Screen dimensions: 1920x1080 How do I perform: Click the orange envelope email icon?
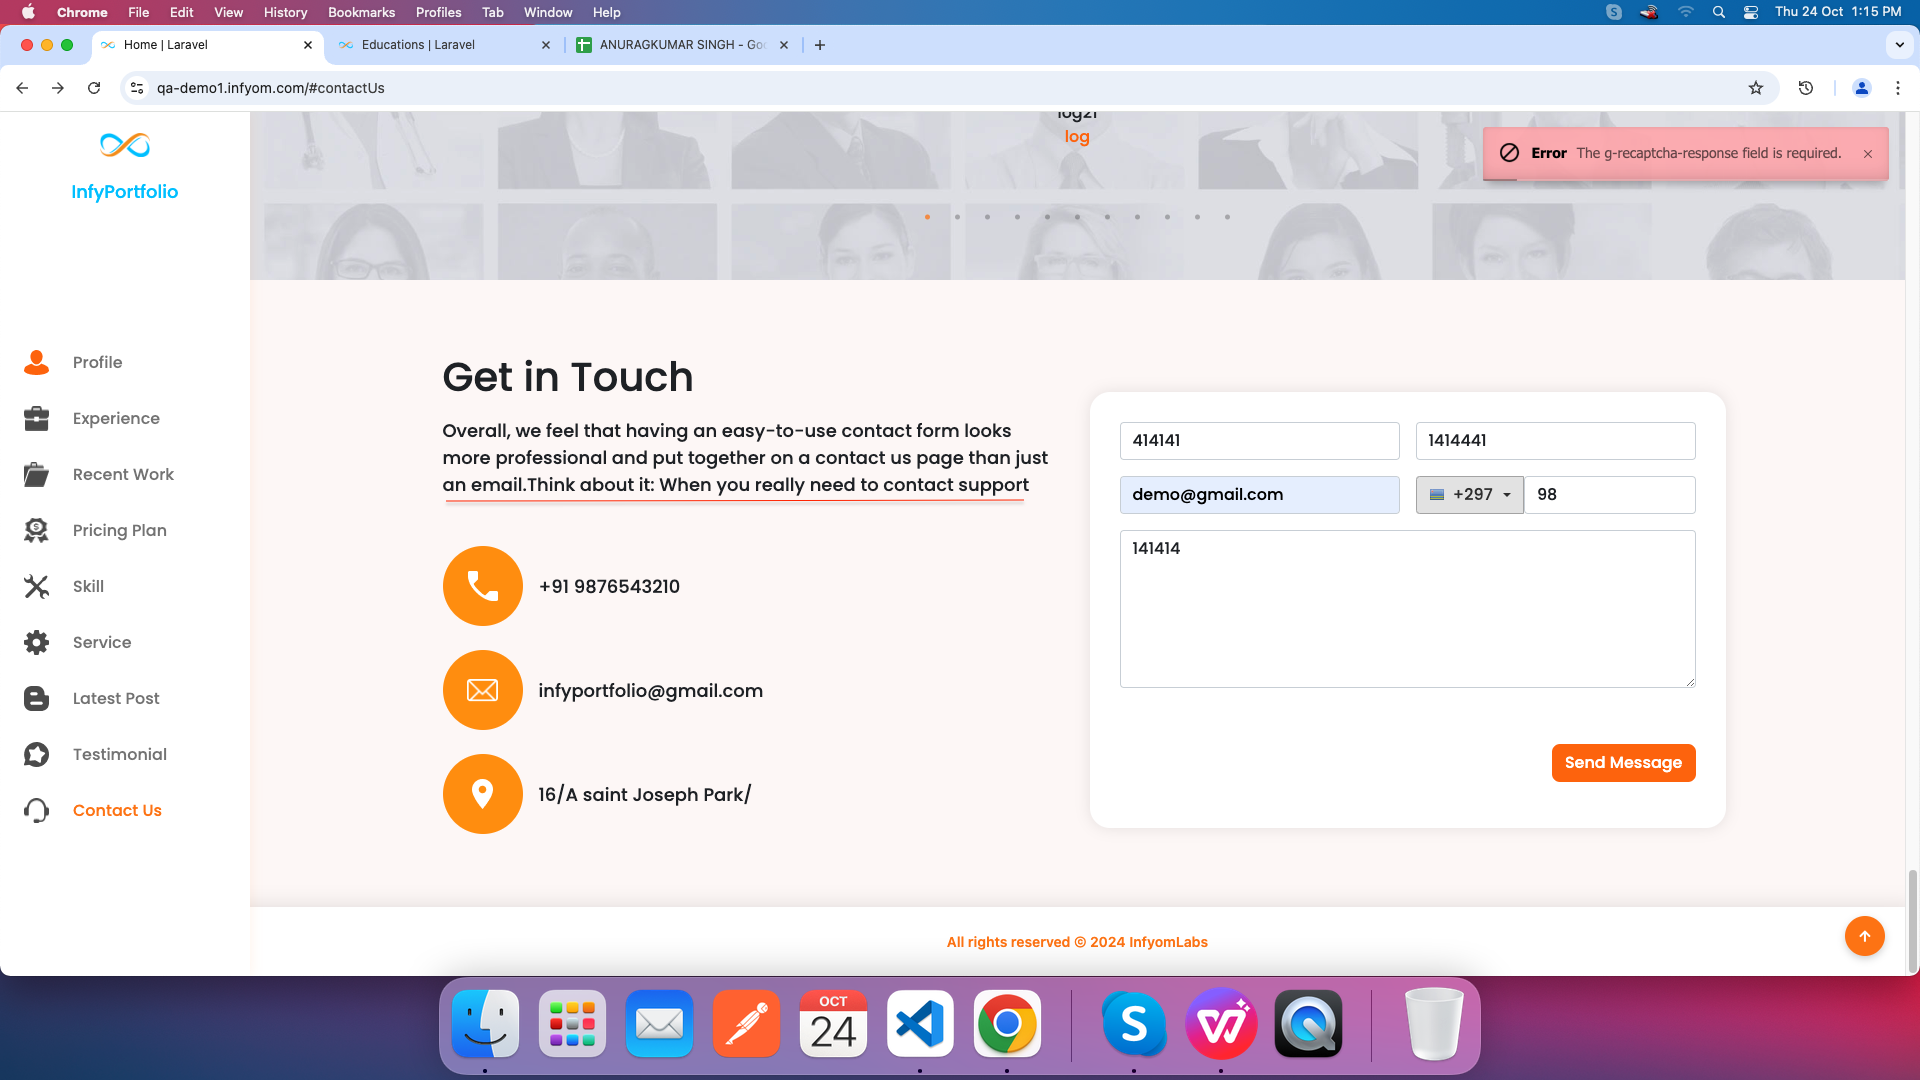click(x=482, y=690)
